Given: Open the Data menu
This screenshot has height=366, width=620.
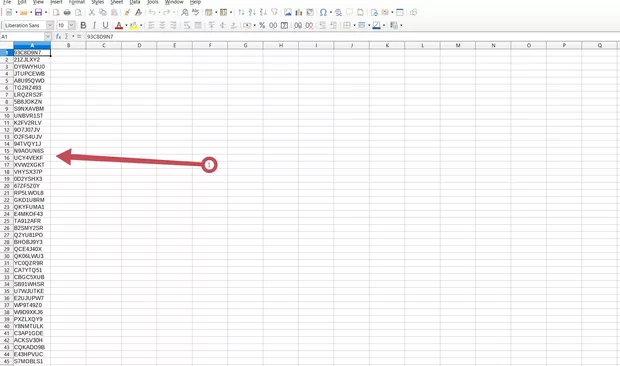Looking at the screenshot, I should coord(135,2).
